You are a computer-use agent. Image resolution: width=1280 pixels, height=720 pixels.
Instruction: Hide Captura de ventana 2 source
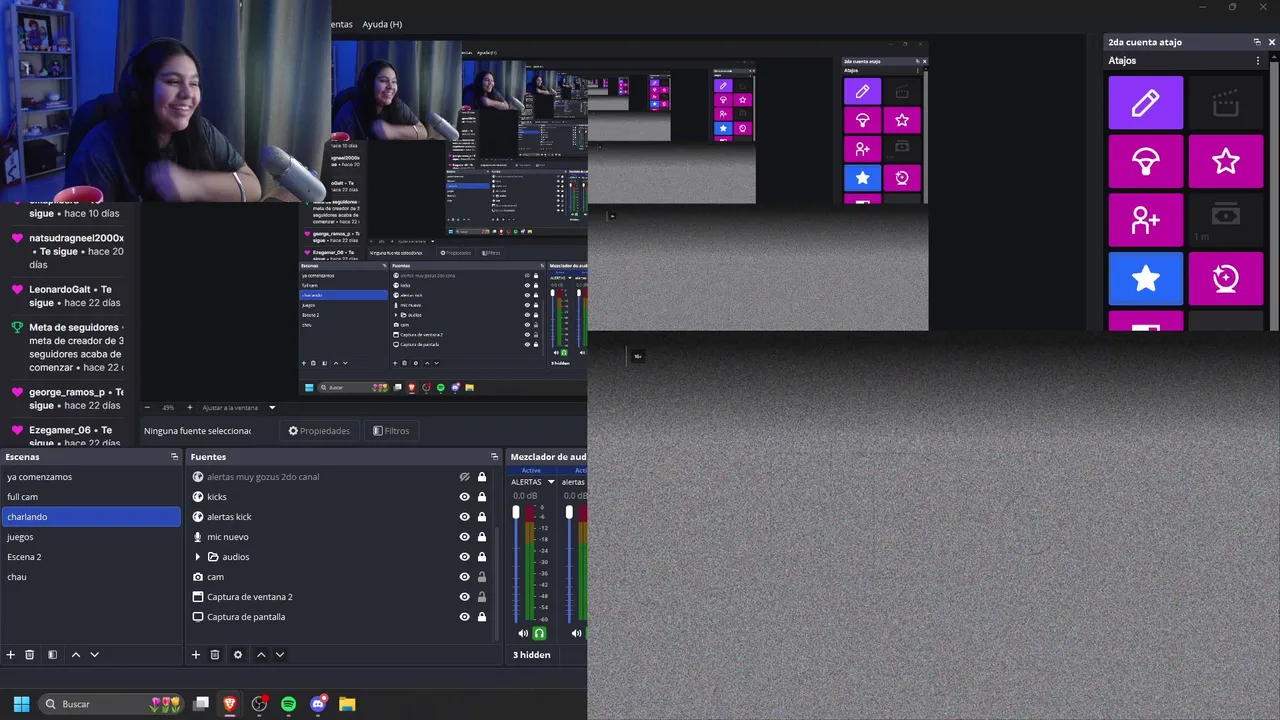[464, 597]
